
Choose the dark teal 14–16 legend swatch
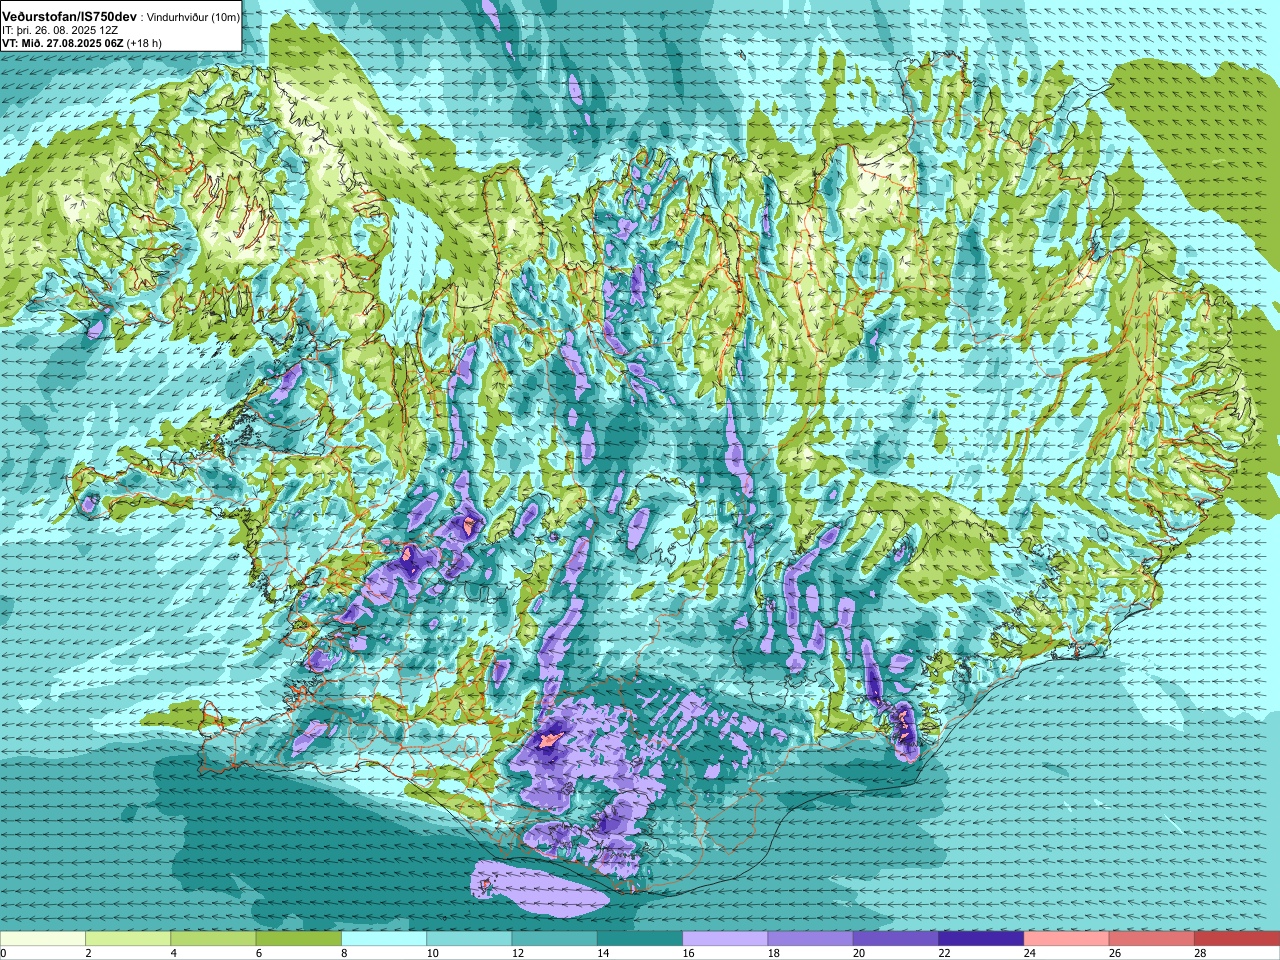pos(640,939)
